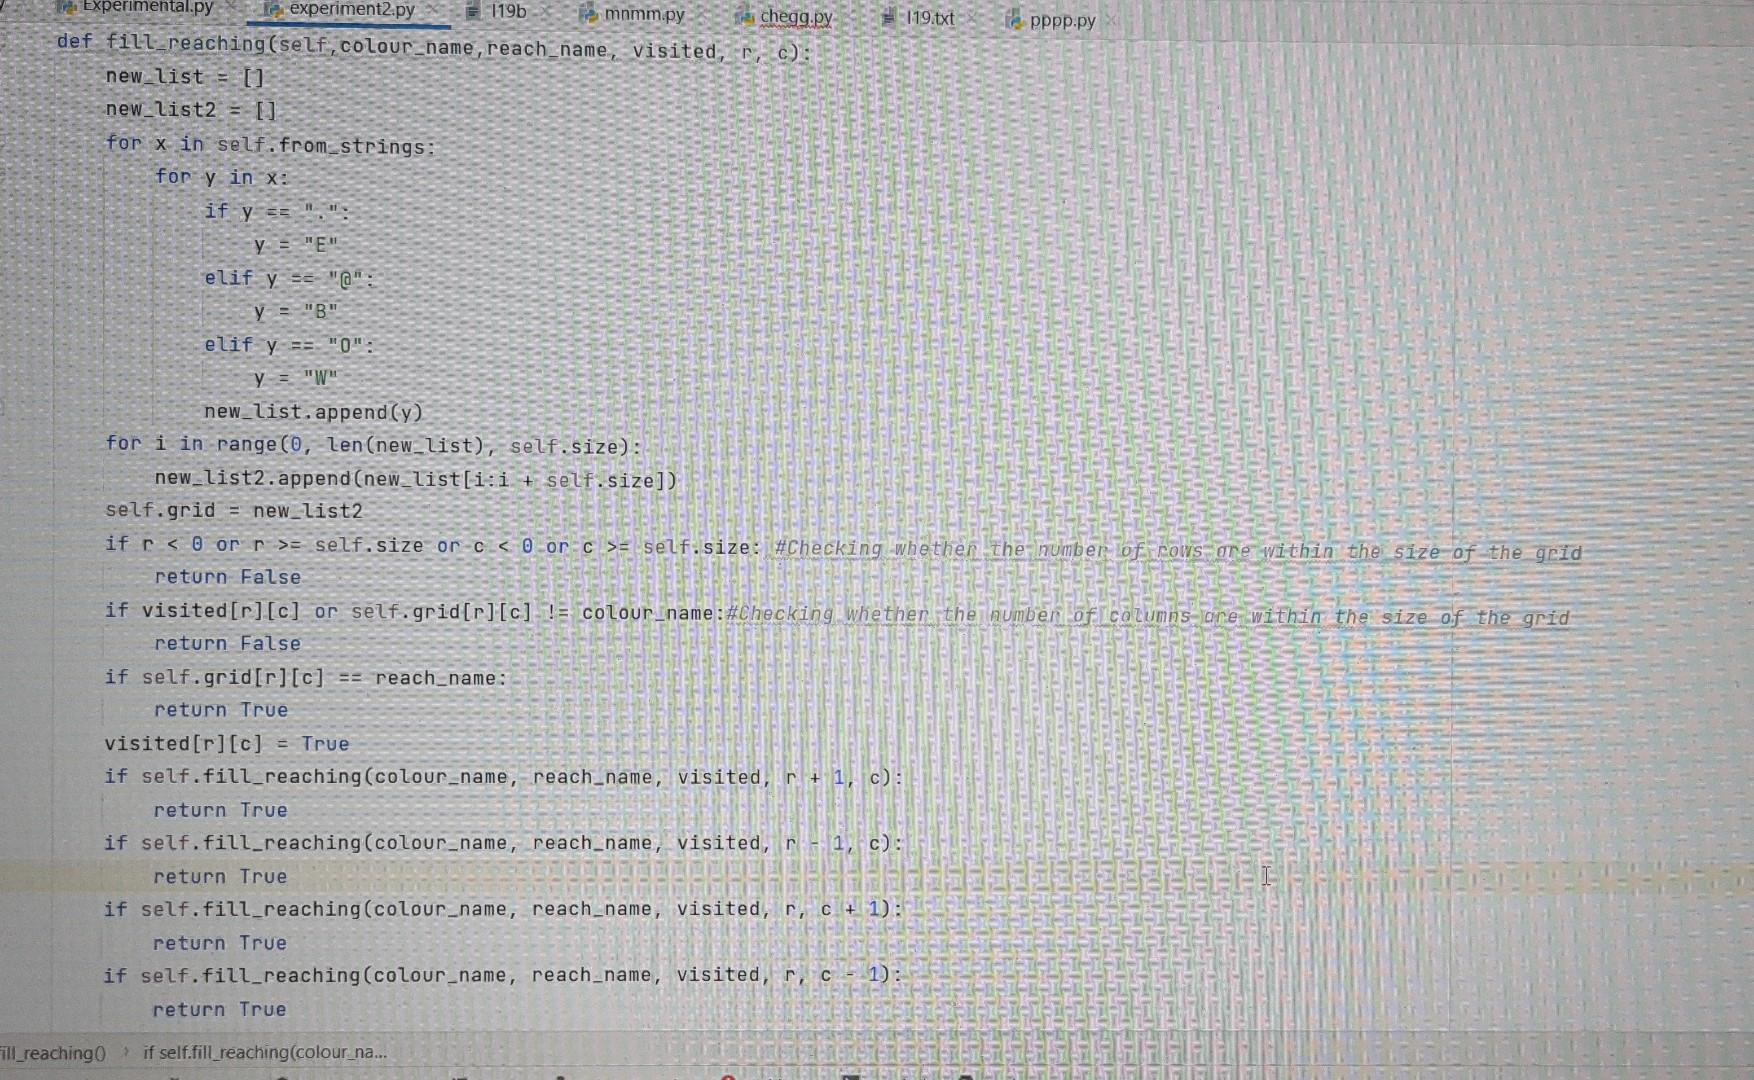1754x1080 pixels.
Task: Click the line 'elif y == "@":'
Action: click(289, 279)
